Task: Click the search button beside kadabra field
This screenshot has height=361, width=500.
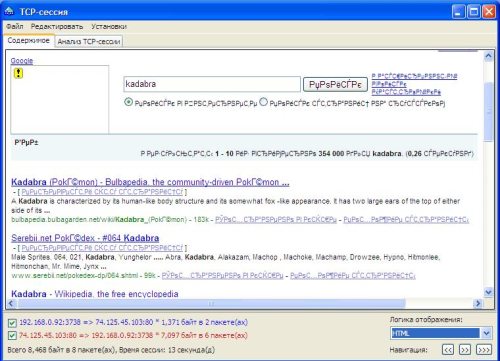Action: (x=335, y=84)
